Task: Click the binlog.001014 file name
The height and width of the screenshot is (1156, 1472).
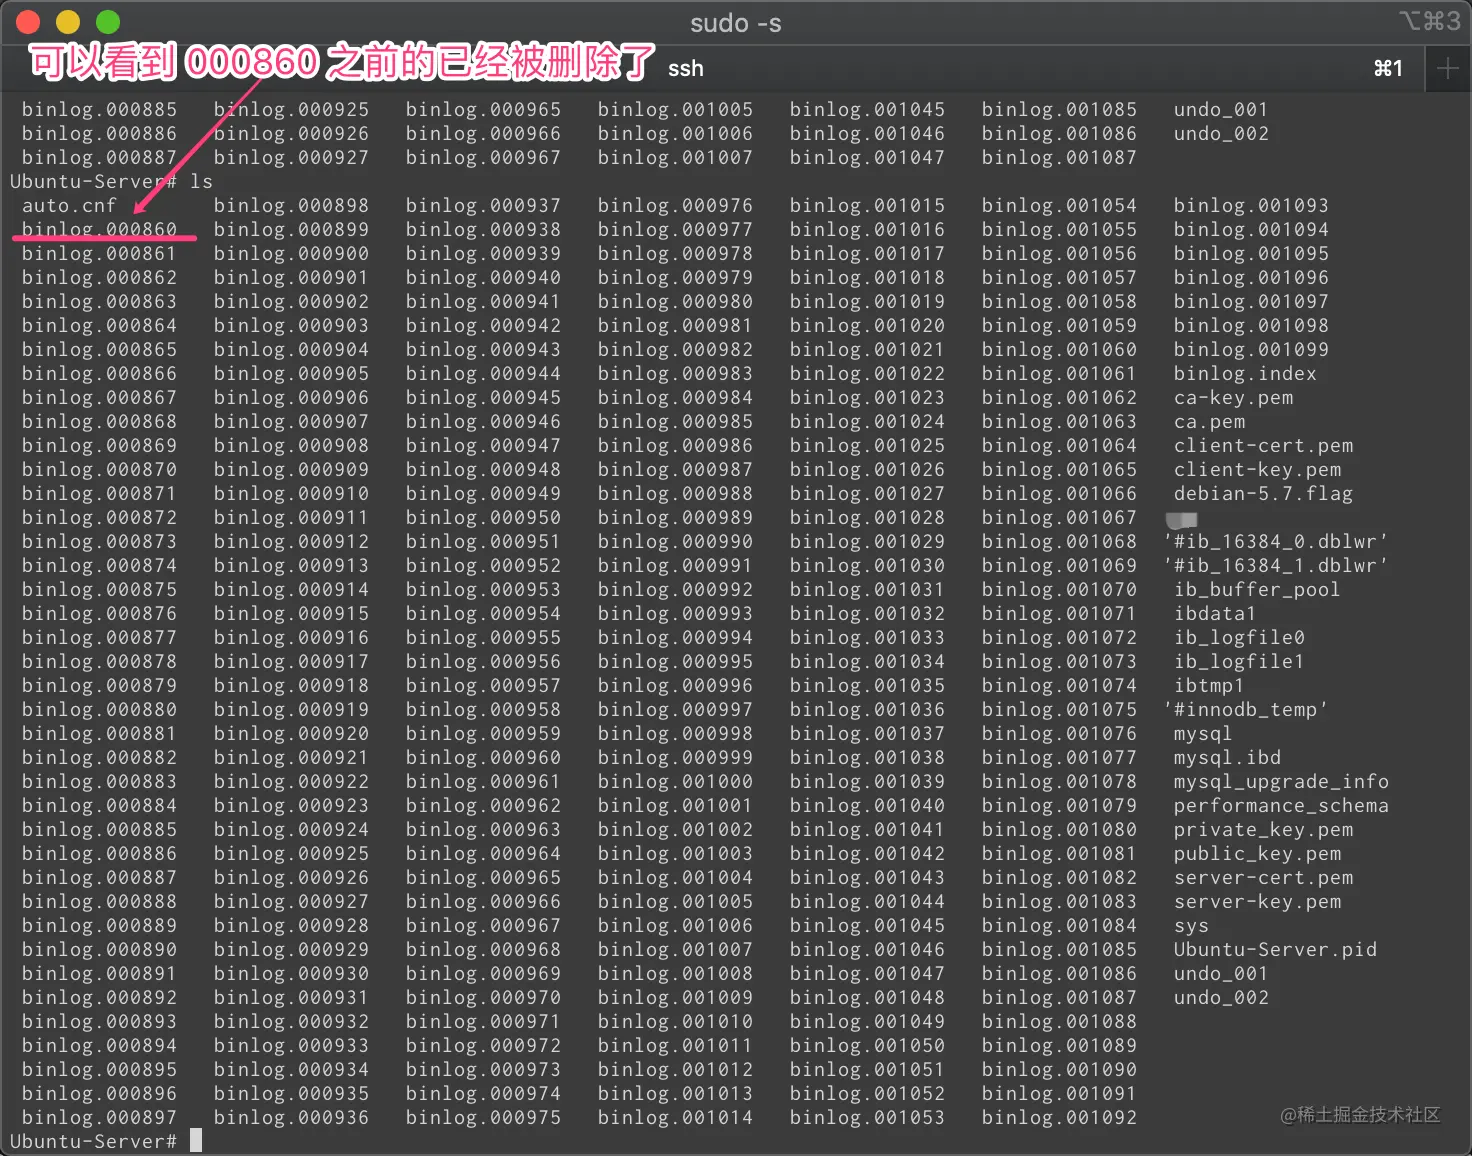Action: pyautogui.click(x=675, y=1117)
